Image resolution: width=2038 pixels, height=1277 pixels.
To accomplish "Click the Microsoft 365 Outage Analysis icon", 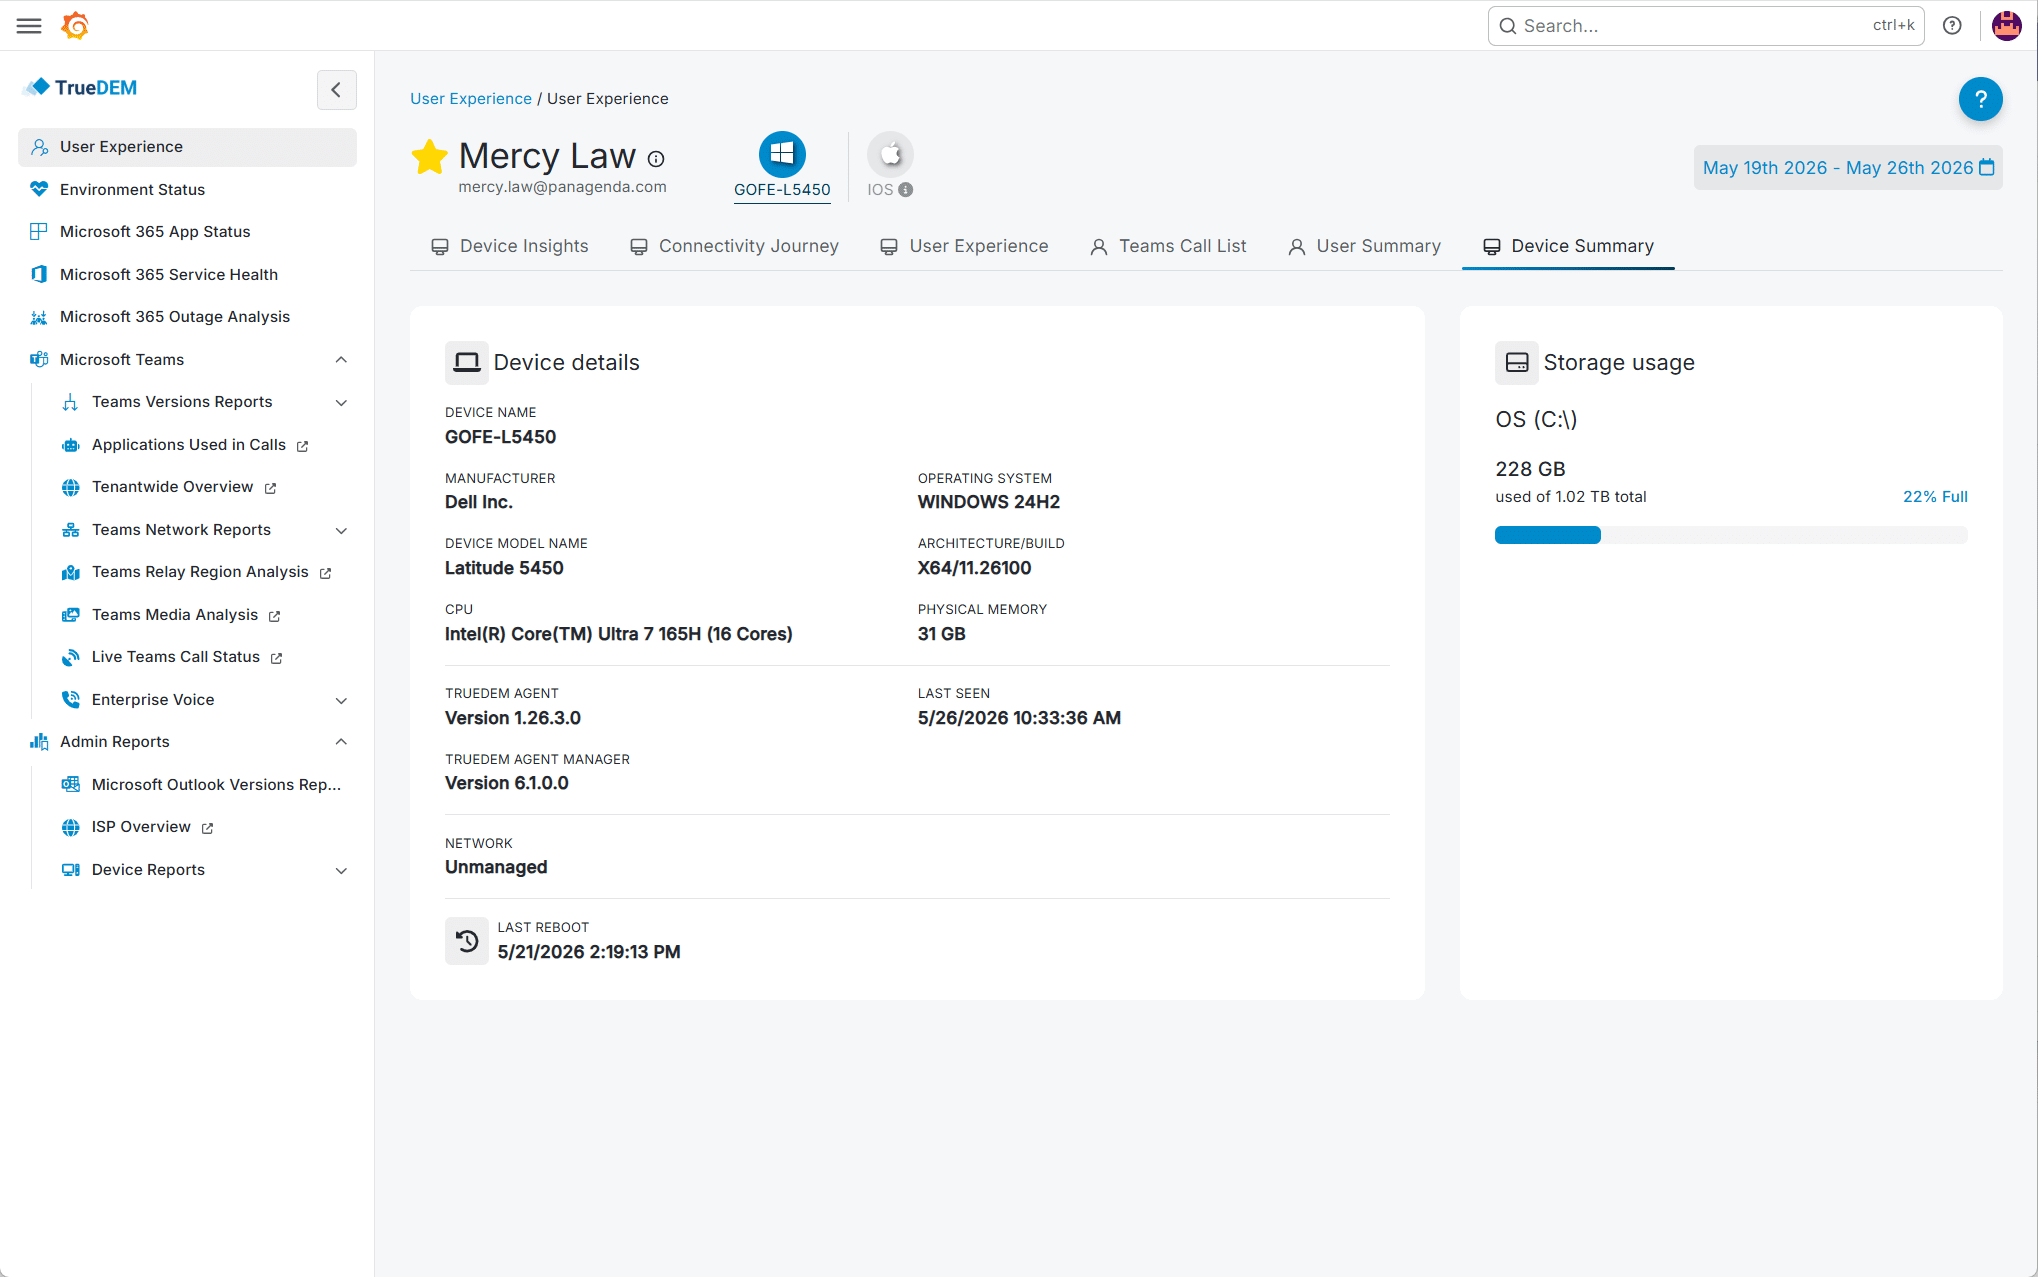I will (39, 317).
